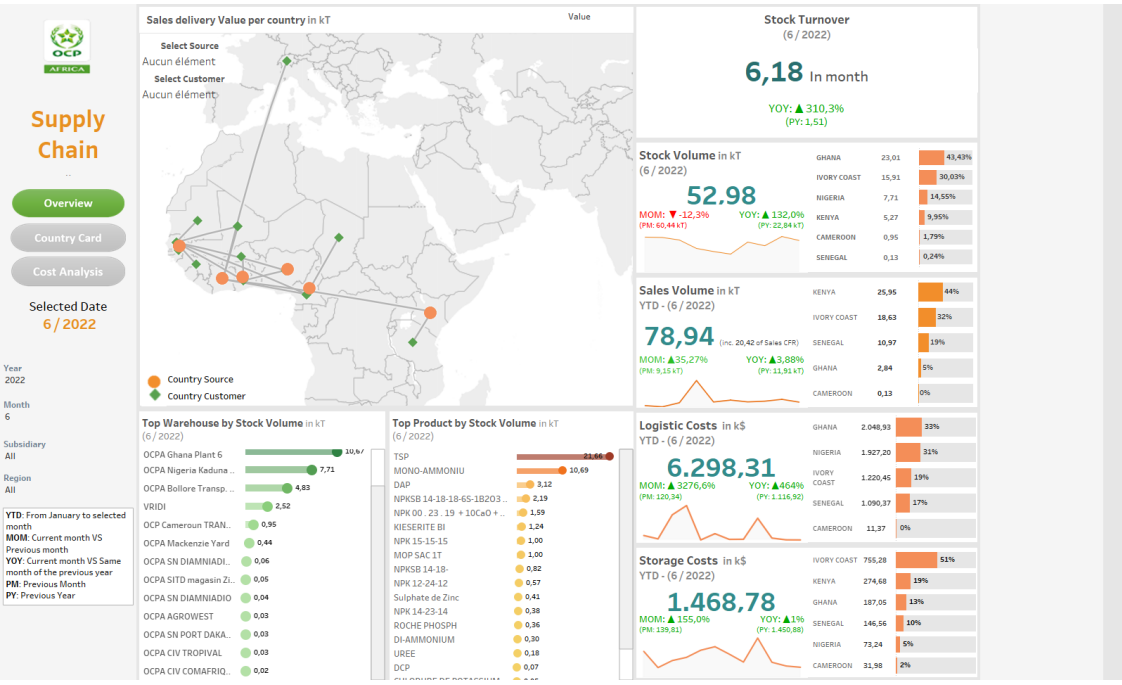Click the Top Warehouse list scrollbar
Screen dimensions: 1122x685
pos(378,564)
